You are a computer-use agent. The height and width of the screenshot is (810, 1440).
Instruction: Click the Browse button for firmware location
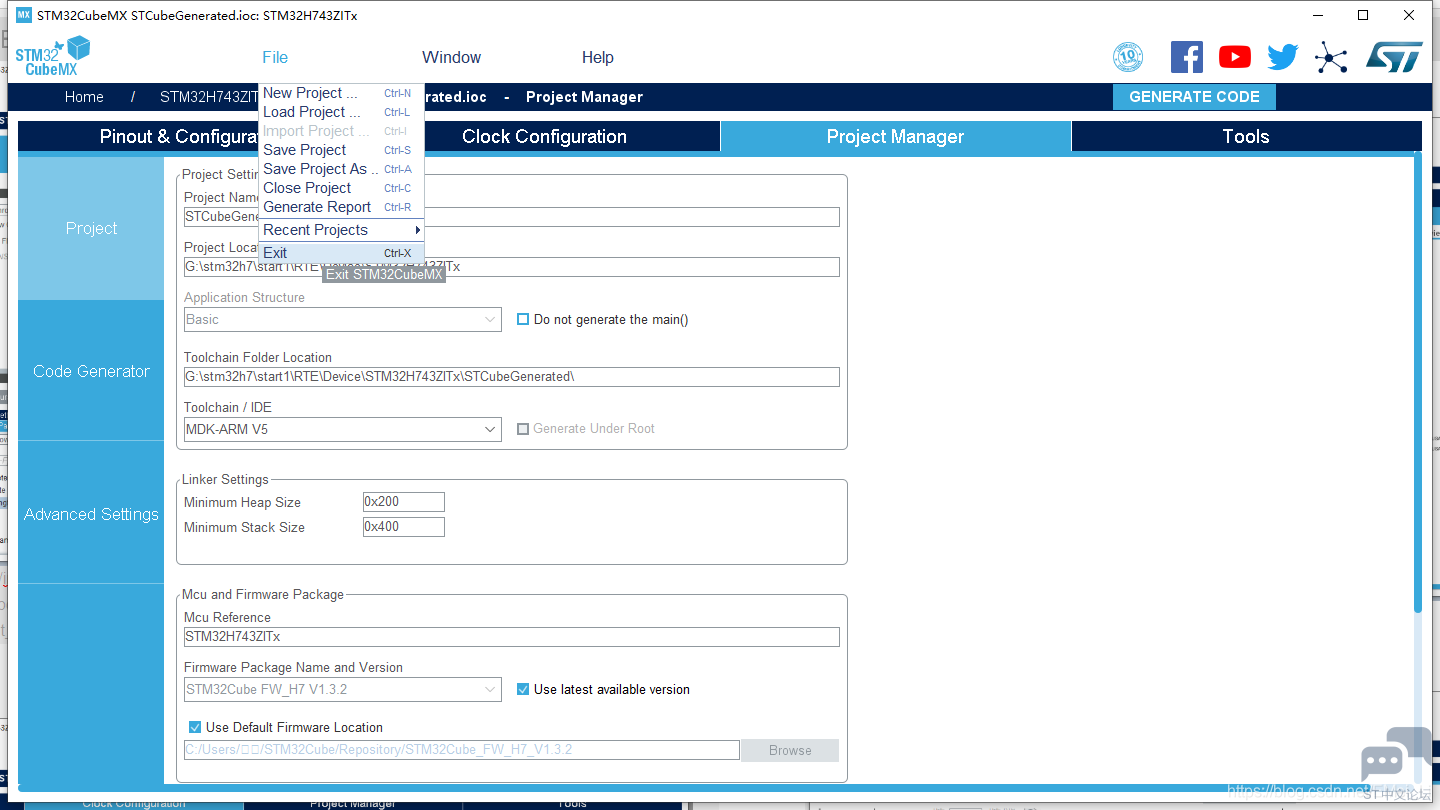(790, 750)
